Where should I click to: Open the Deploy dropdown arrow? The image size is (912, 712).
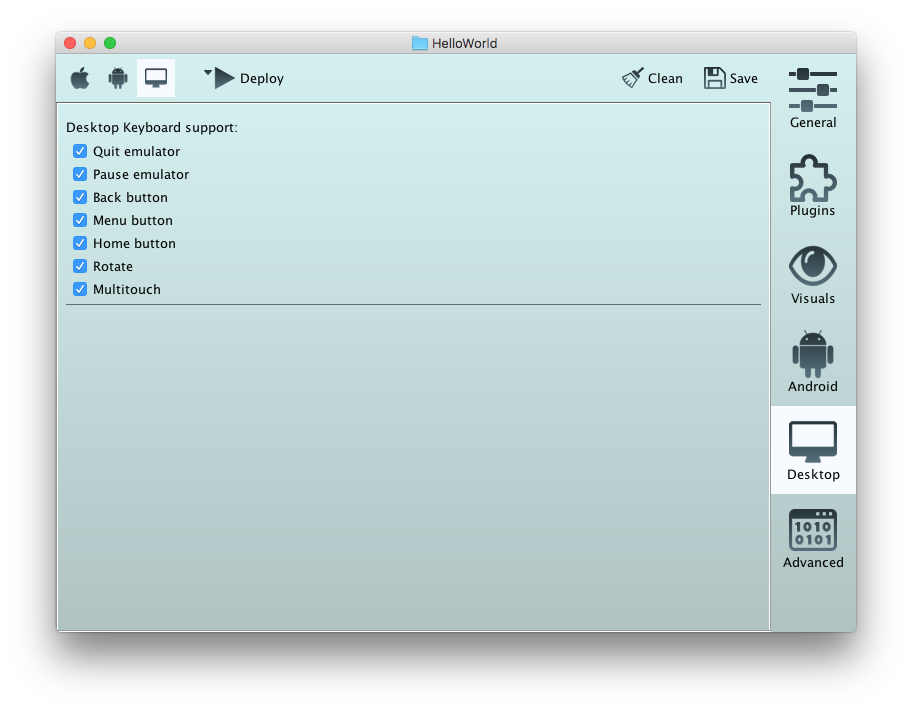click(x=208, y=73)
